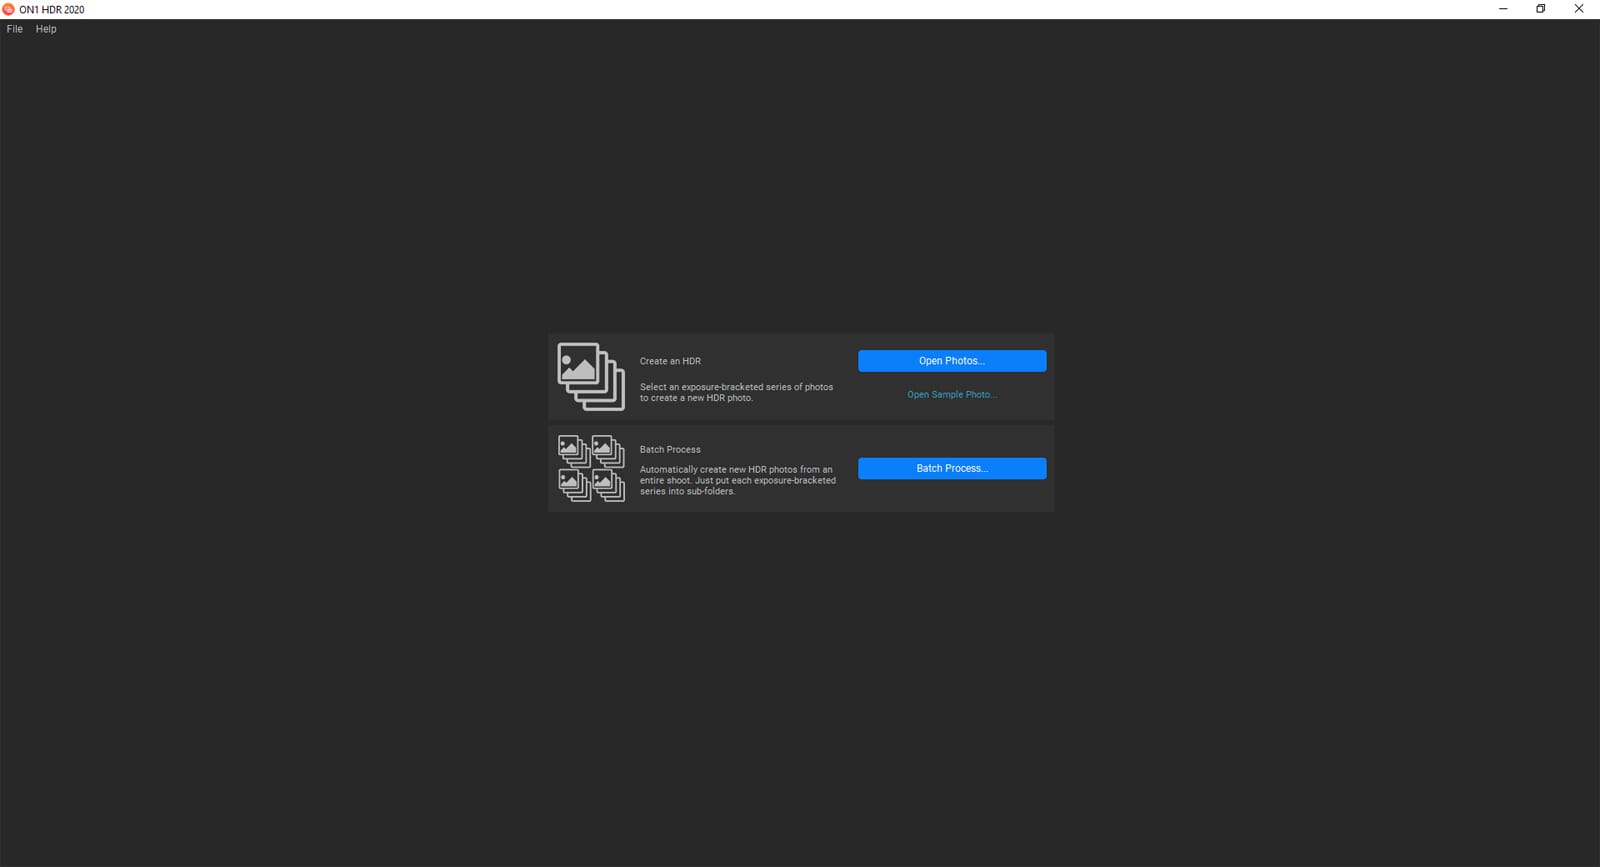Click the 'Automatically create new HDR photos' description

[x=738, y=480]
